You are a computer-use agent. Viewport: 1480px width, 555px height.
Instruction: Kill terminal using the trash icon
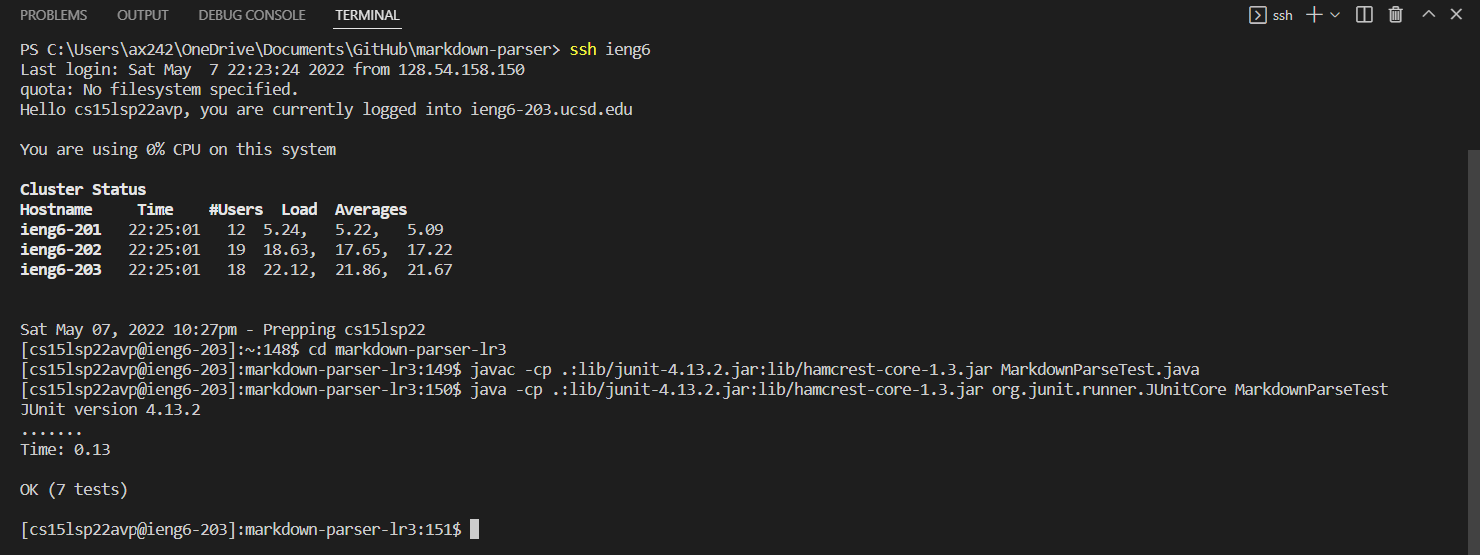click(x=1395, y=15)
